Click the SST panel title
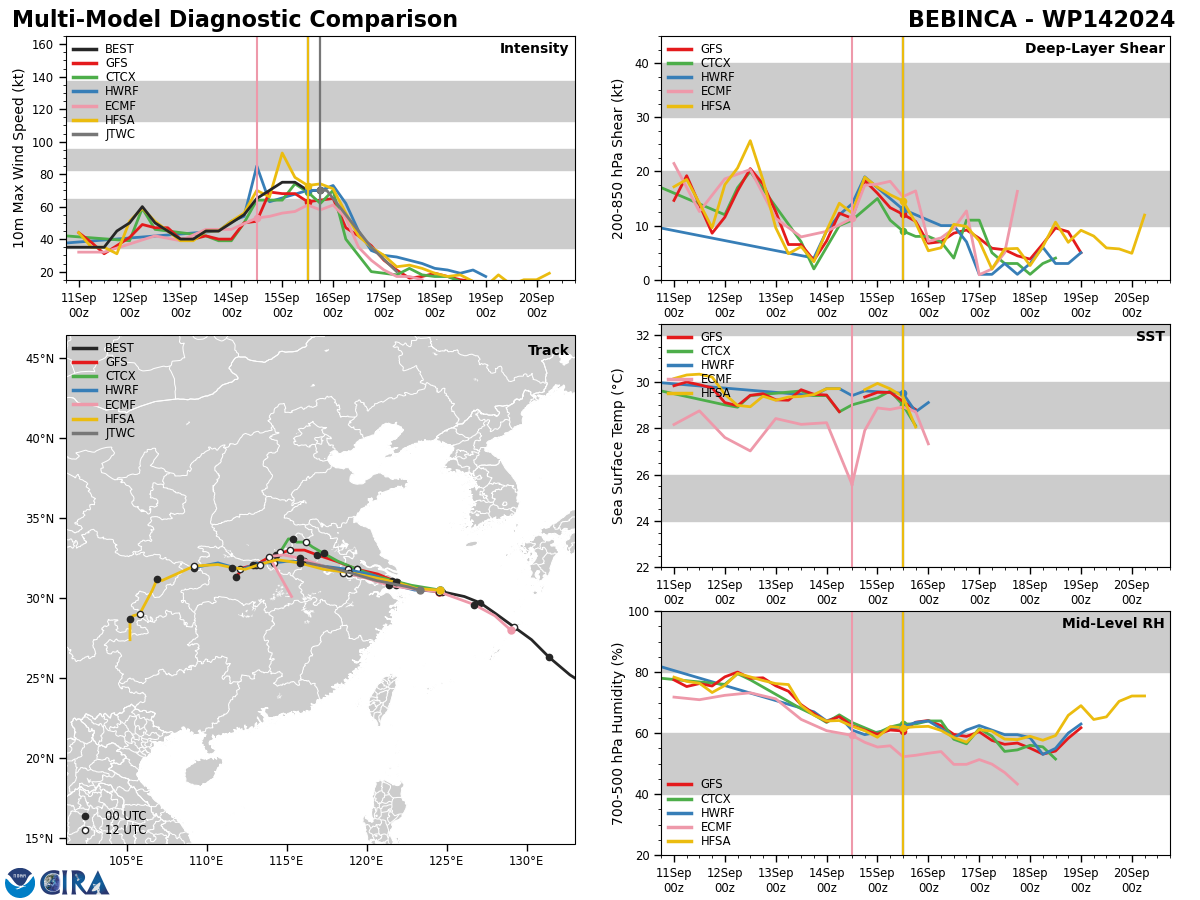 click(1150, 337)
